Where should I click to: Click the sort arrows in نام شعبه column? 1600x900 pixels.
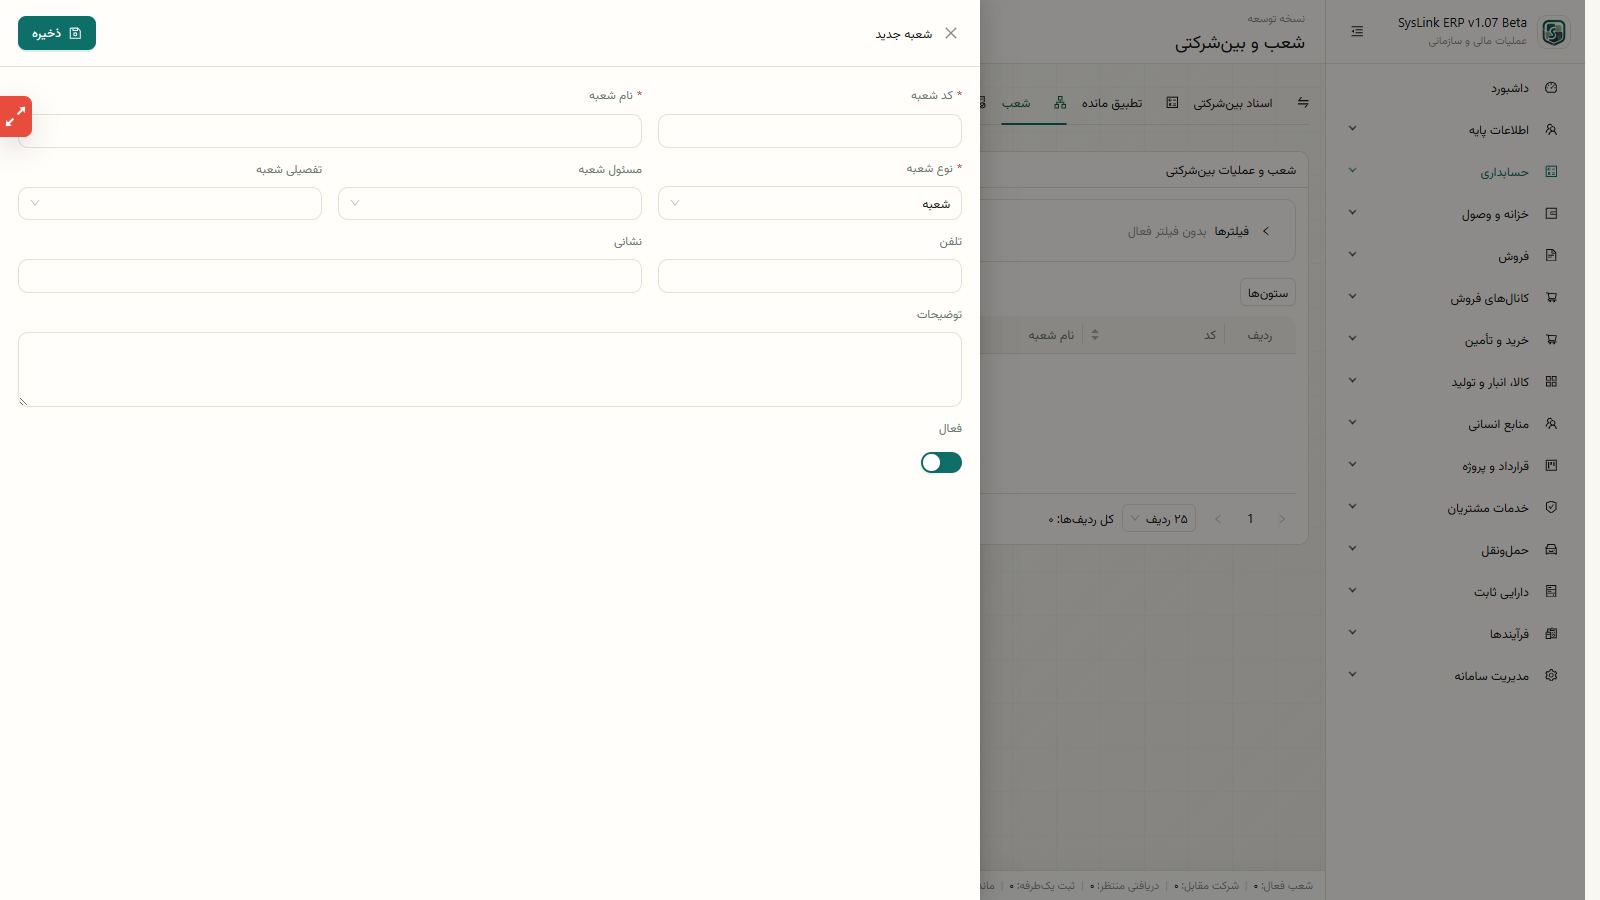[1095, 335]
